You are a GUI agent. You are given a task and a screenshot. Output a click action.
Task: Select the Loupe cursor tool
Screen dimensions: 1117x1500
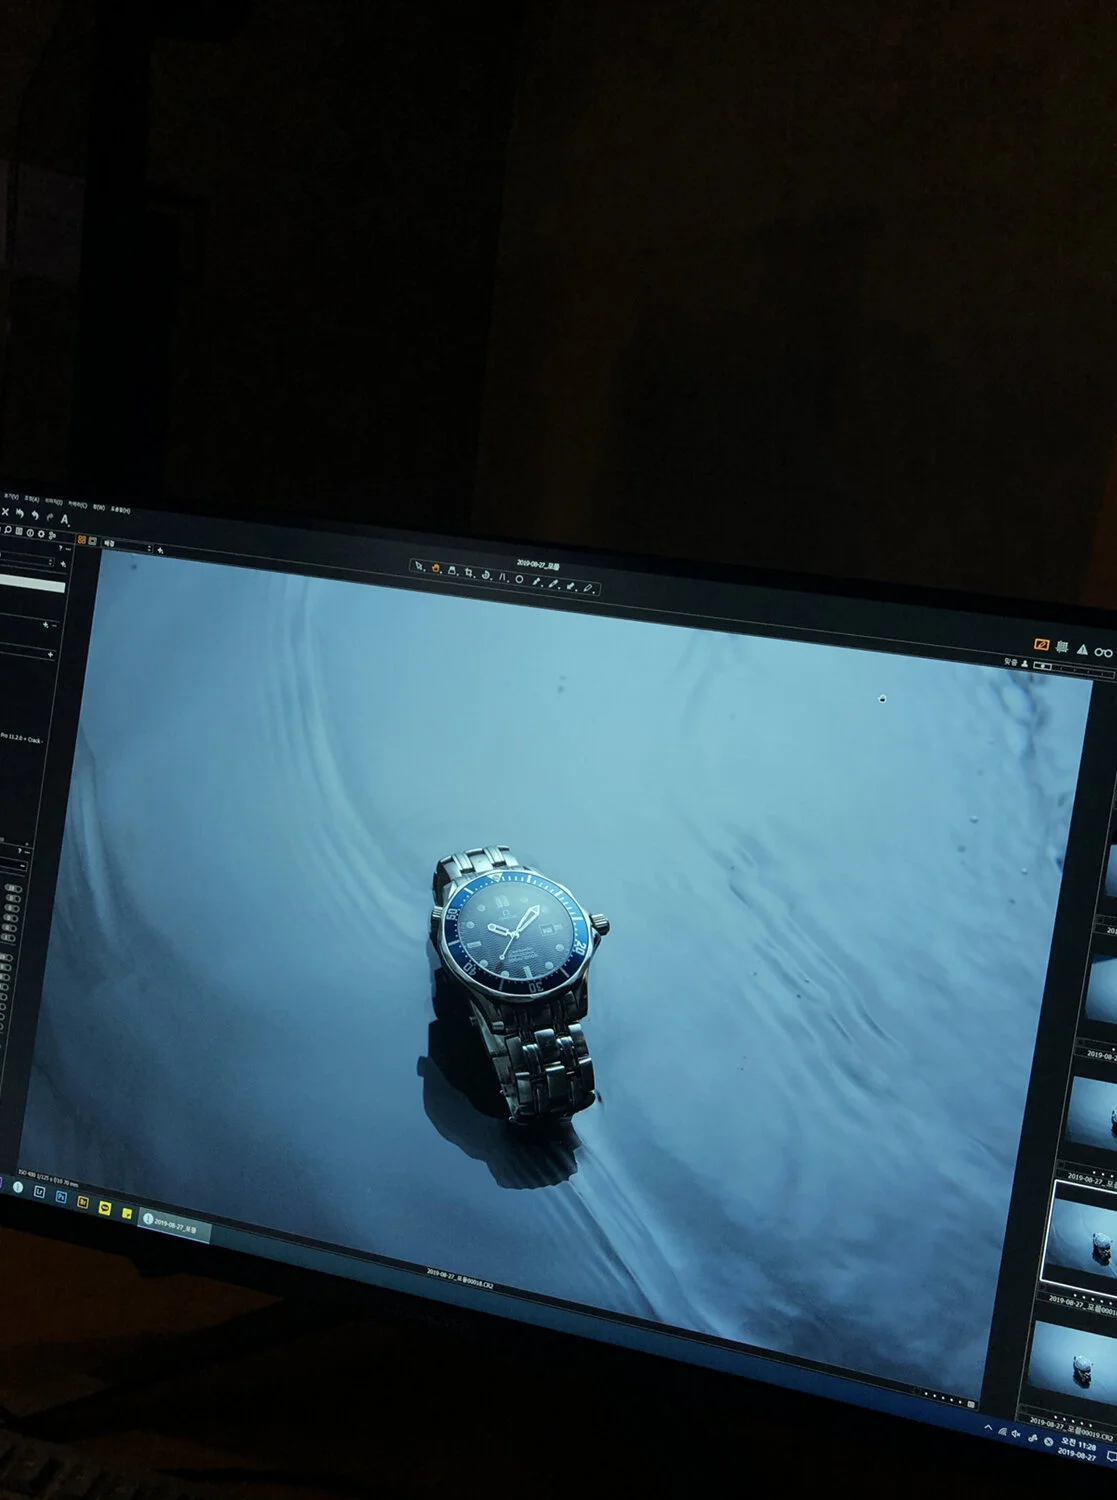(x=452, y=571)
